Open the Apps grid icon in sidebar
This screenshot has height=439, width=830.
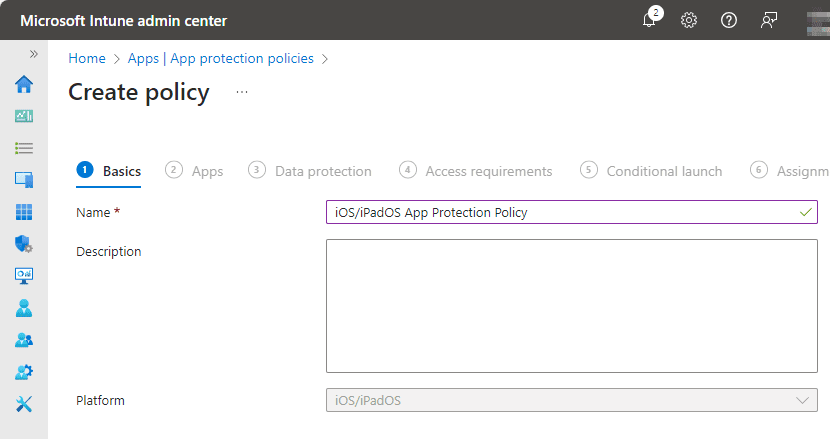pos(24,212)
